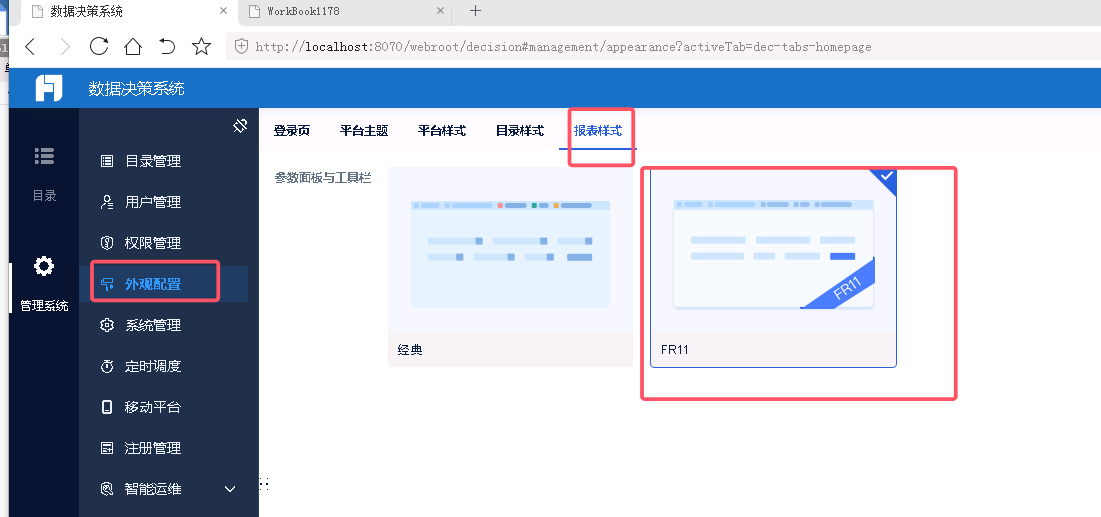
Task: Open 管理系统 gear icon in sidebar
Action: pyautogui.click(x=44, y=267)
